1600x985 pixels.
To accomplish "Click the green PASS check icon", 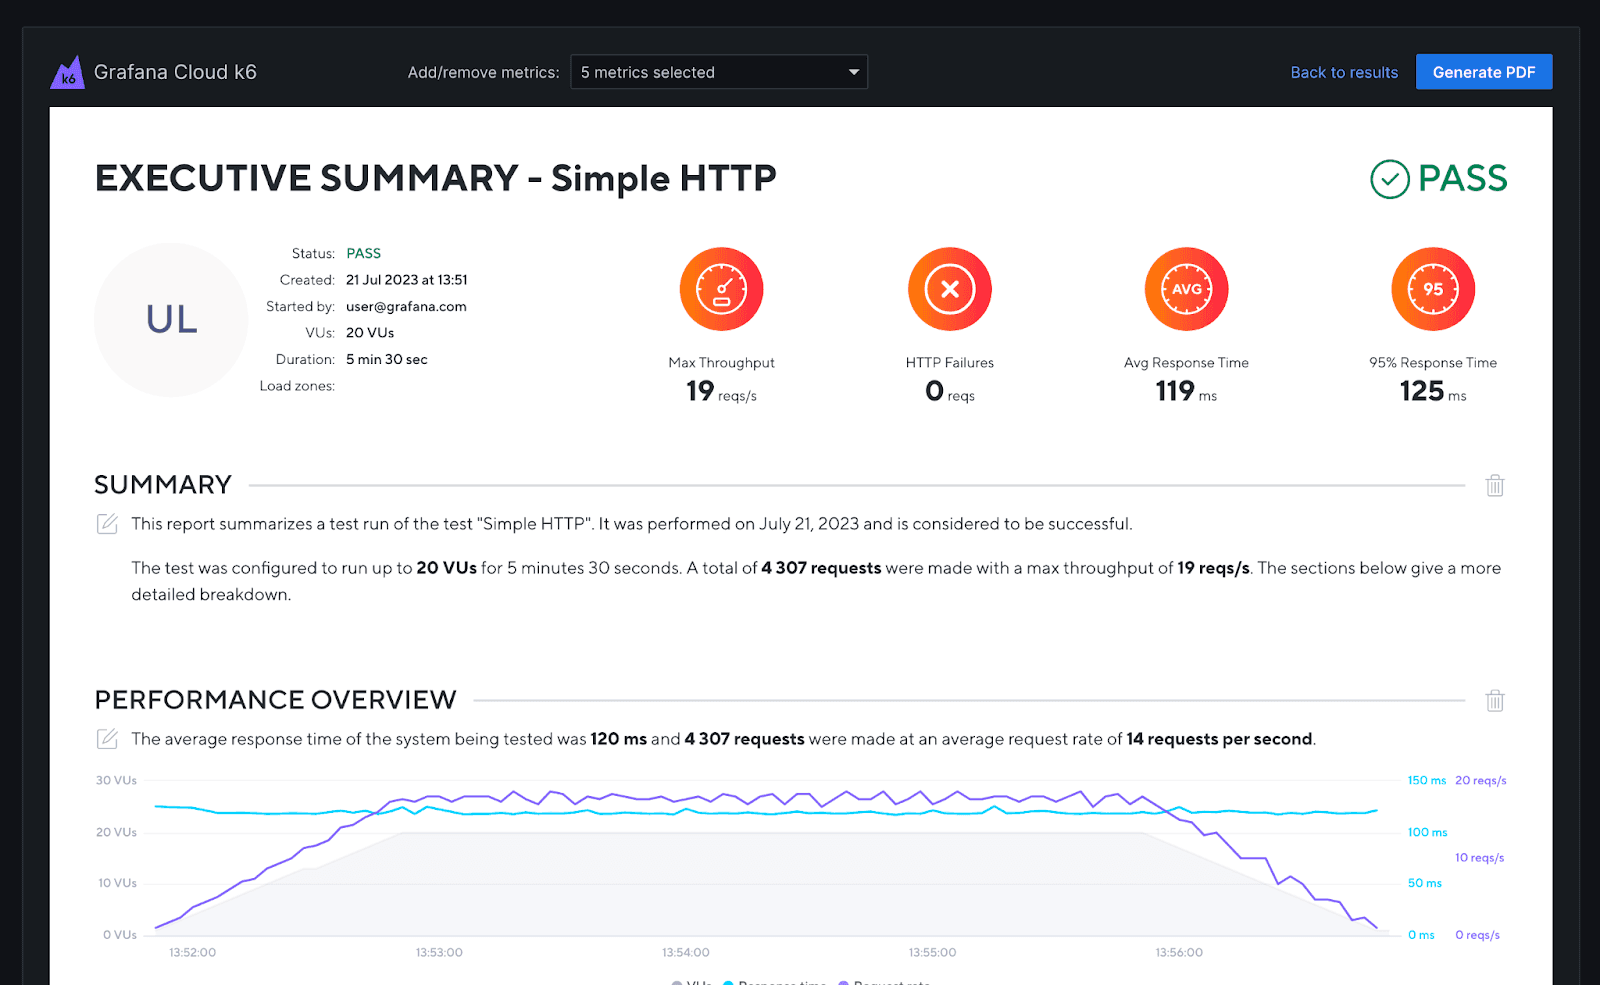I will pyautogui.click(x=1388, y=178).
